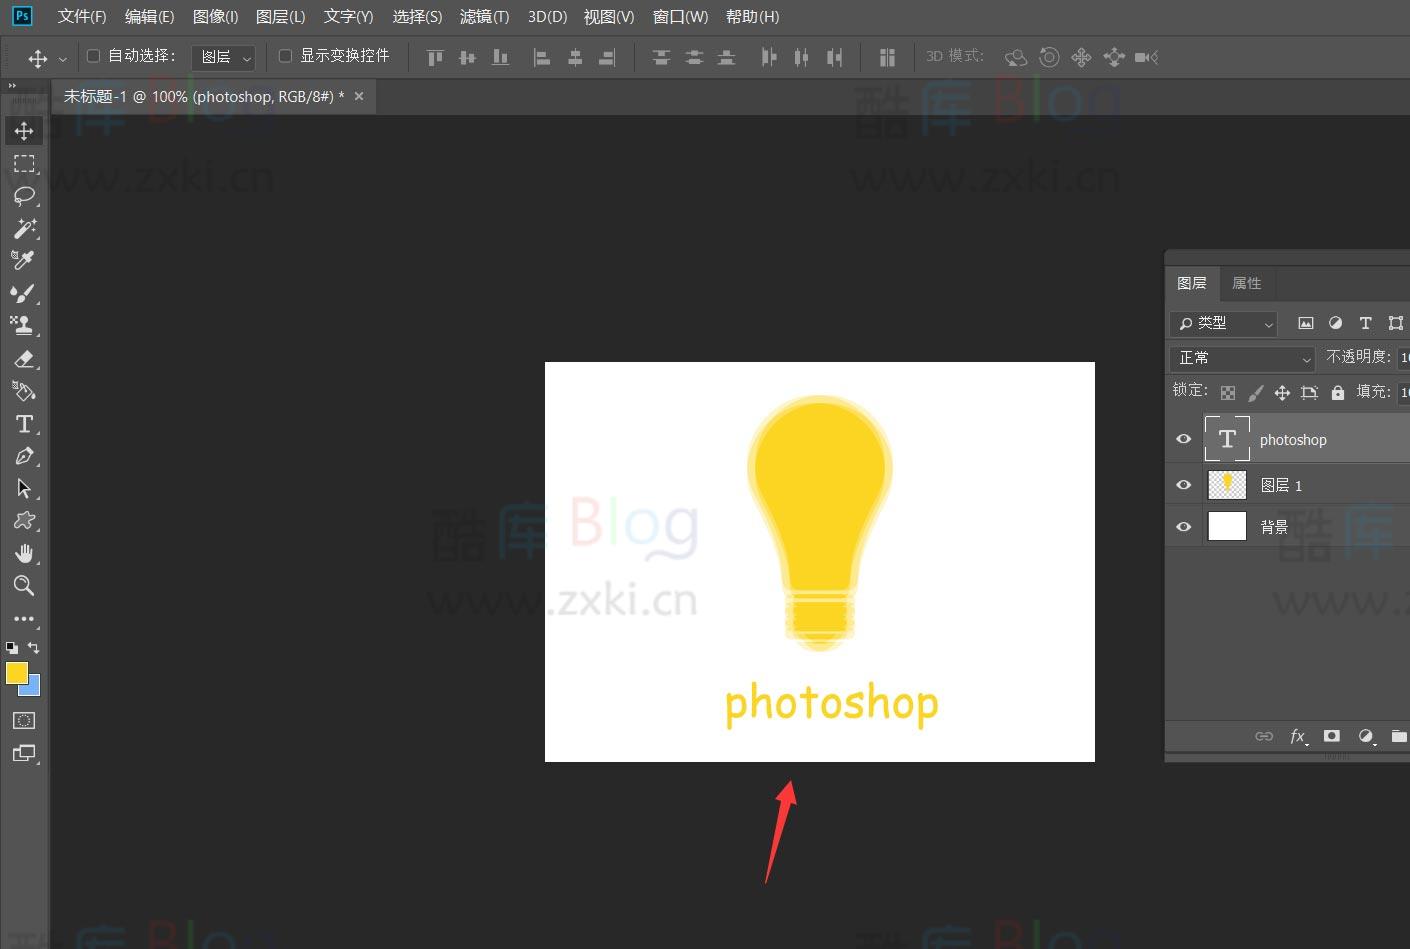Choose the Zoom tool
The width and height of the screenshot is (1410, 949).
pyautogui.click(x=24, y=586)
